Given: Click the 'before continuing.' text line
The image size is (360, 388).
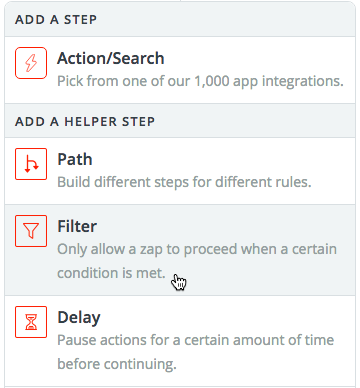Looking at the screenshot, I should coord(117,364).
